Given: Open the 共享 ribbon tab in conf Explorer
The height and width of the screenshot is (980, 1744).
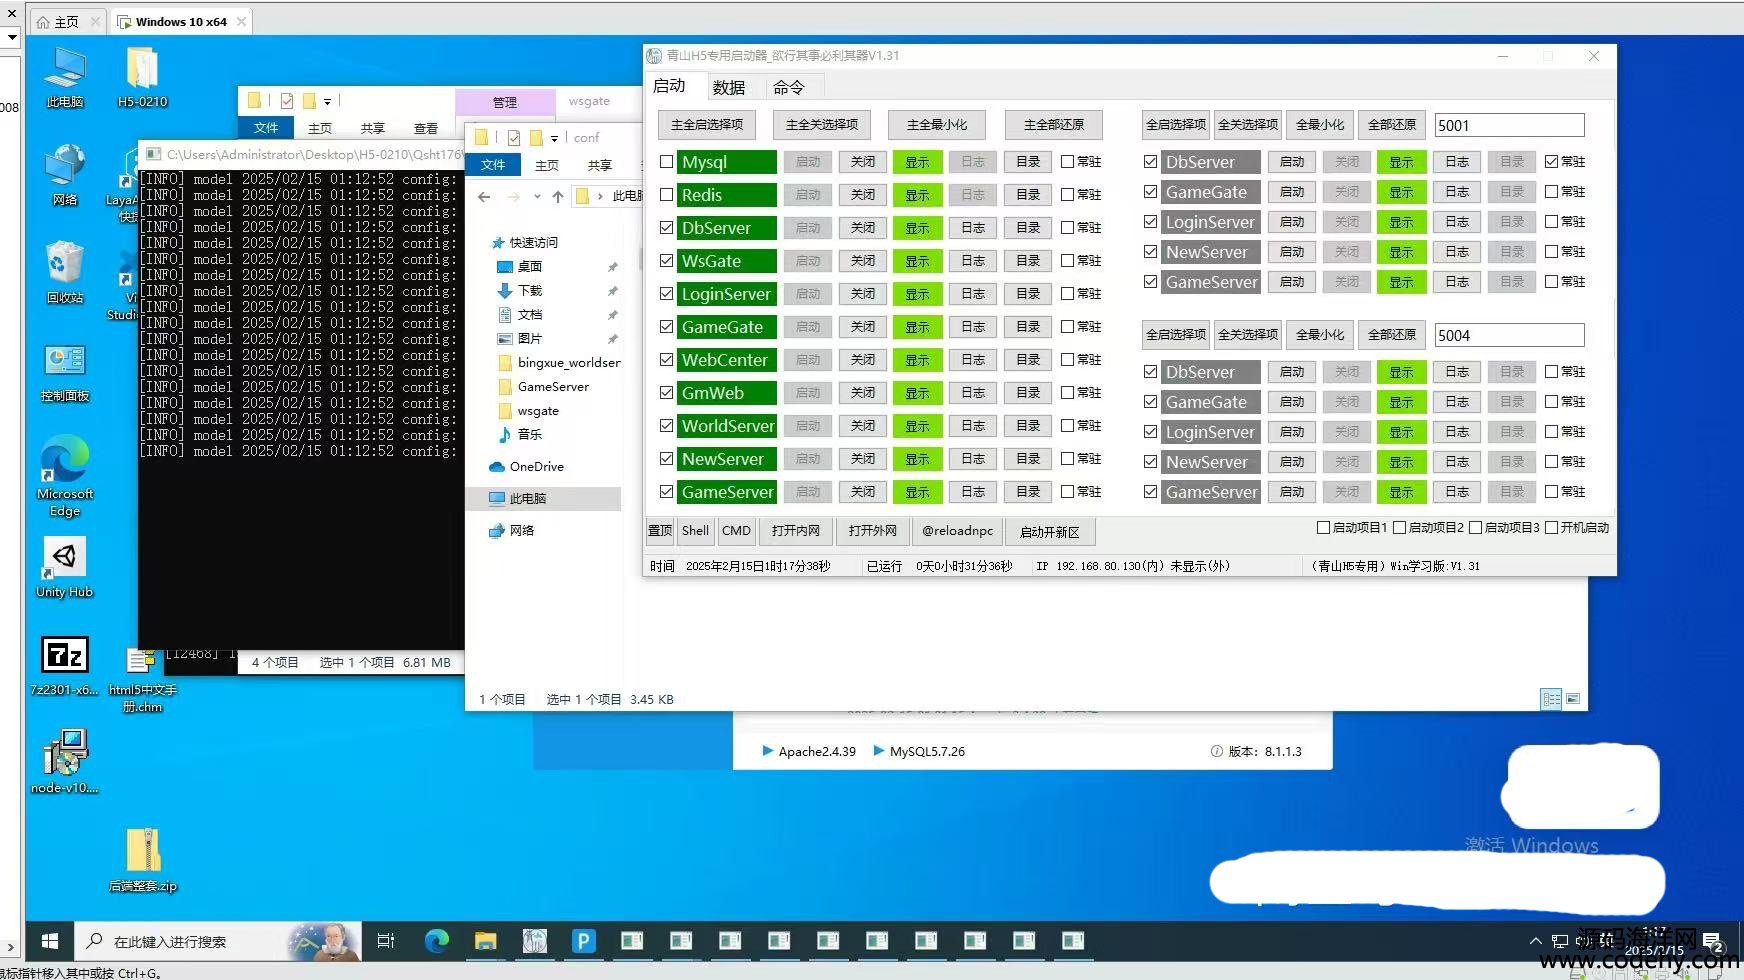Looking at the screenshot, I should [x=600, y=165].
